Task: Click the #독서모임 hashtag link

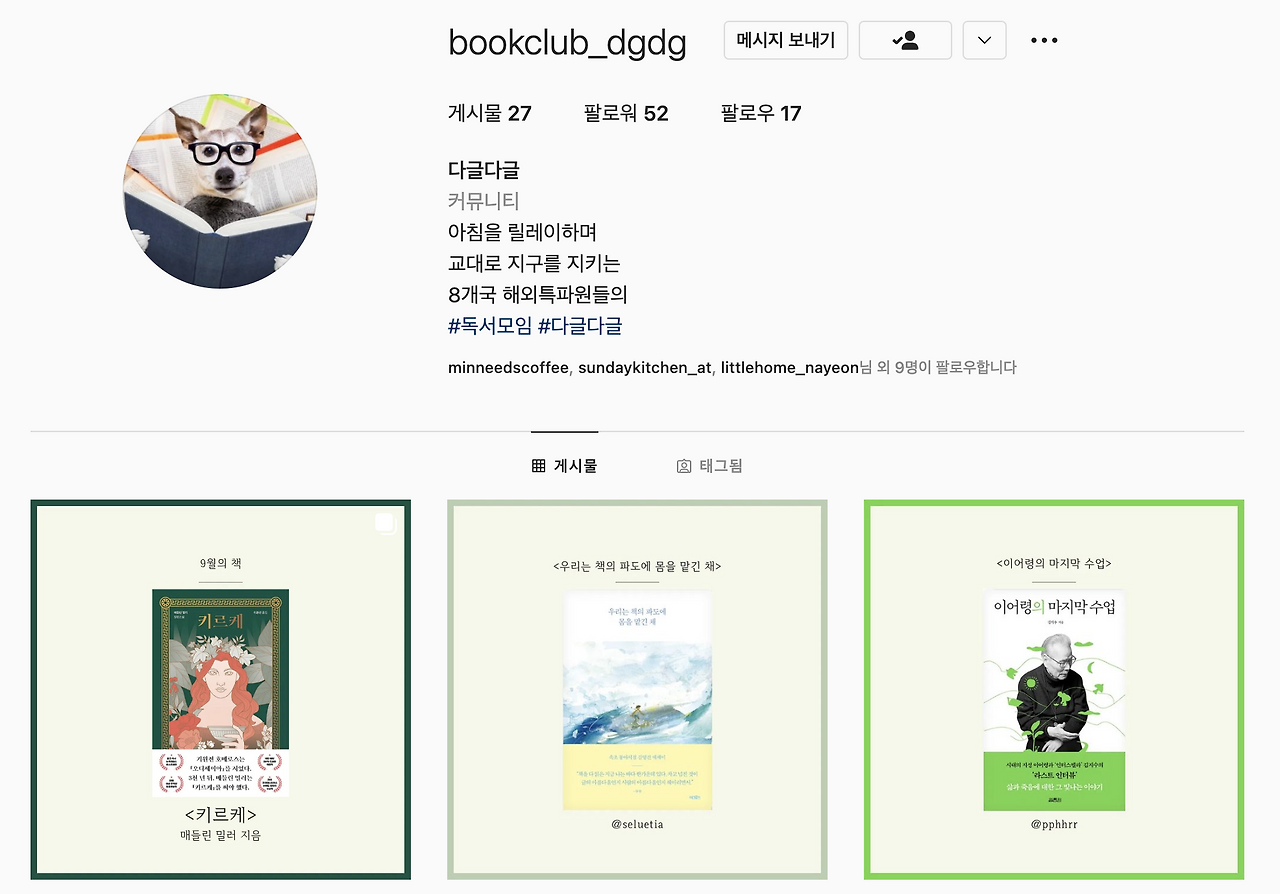Action: 490,326
